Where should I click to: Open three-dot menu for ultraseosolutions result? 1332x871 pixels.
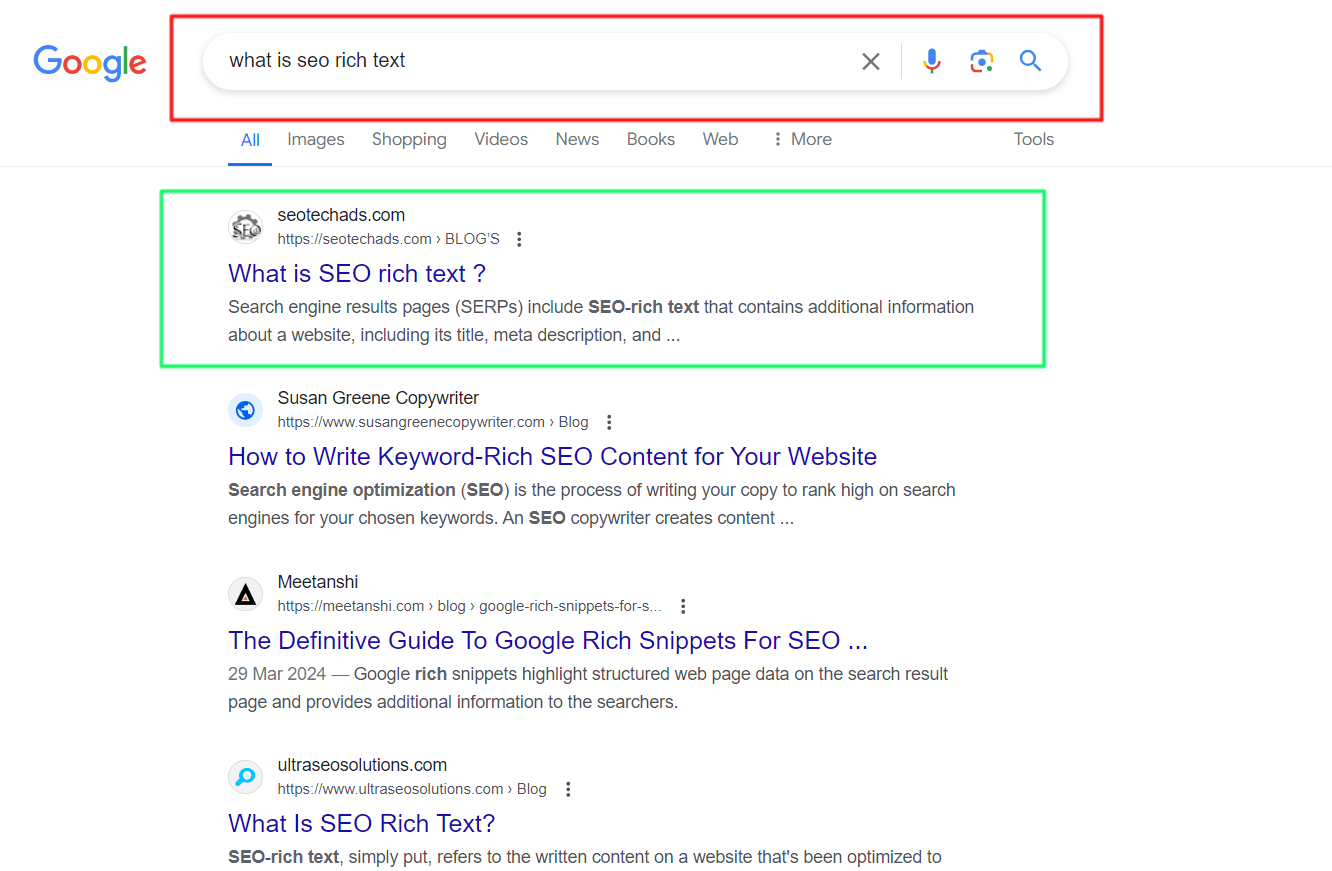(568, 789)
